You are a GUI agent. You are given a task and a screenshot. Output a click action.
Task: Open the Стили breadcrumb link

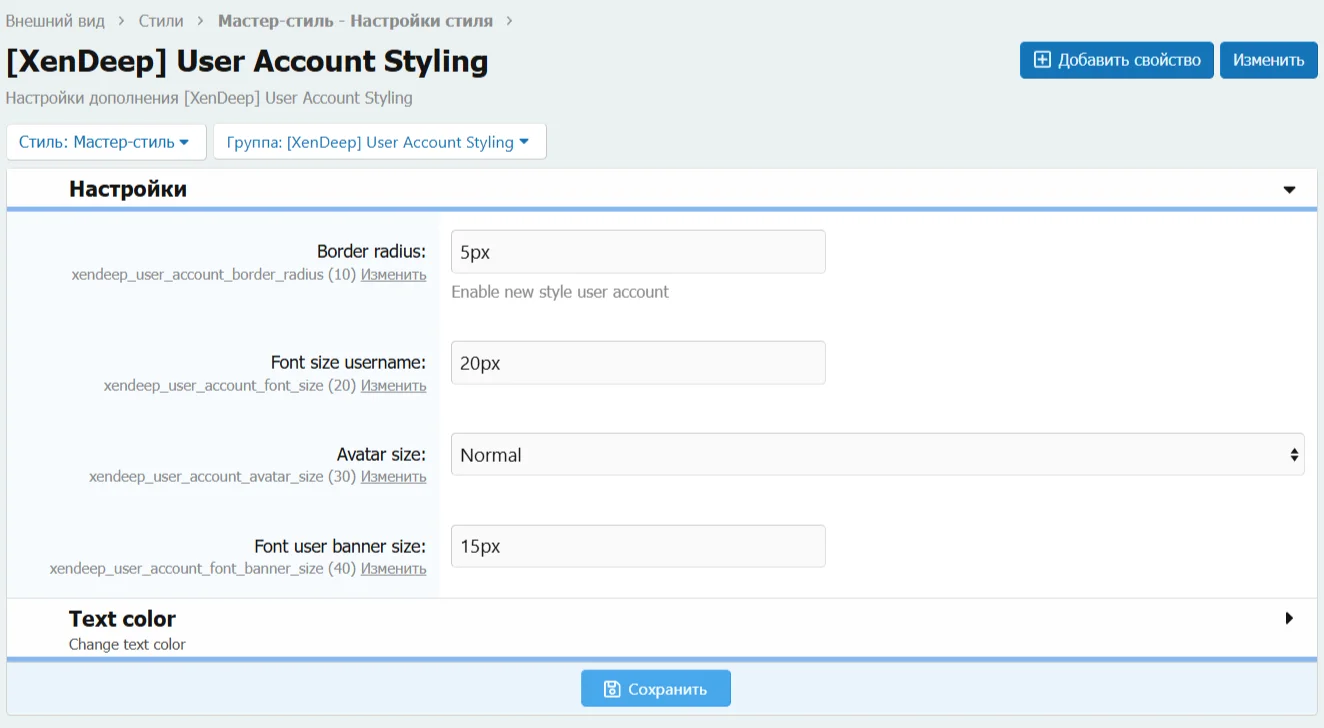pos(161,20)
